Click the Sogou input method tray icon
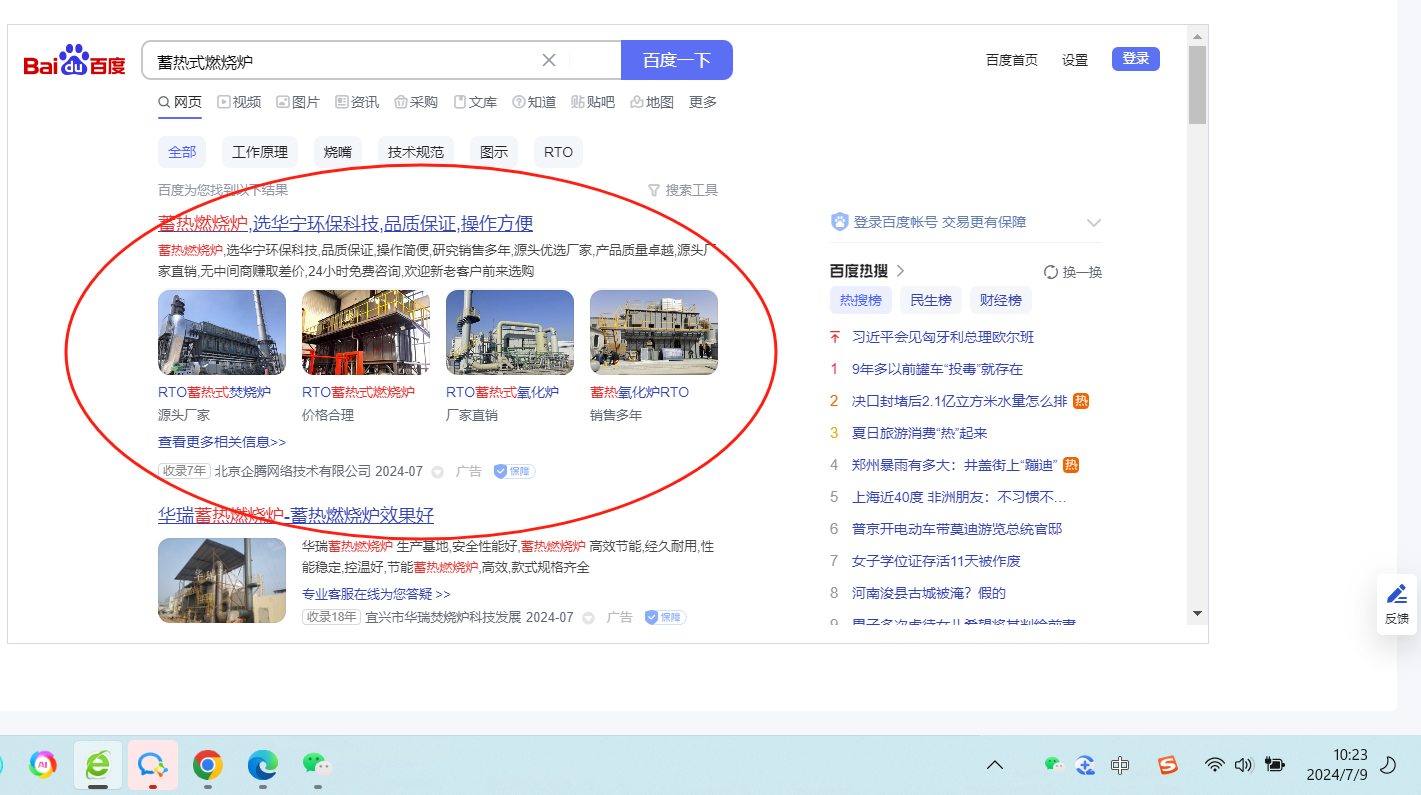This screenshot has width=1421, height=795. (x=1167, y=765)
